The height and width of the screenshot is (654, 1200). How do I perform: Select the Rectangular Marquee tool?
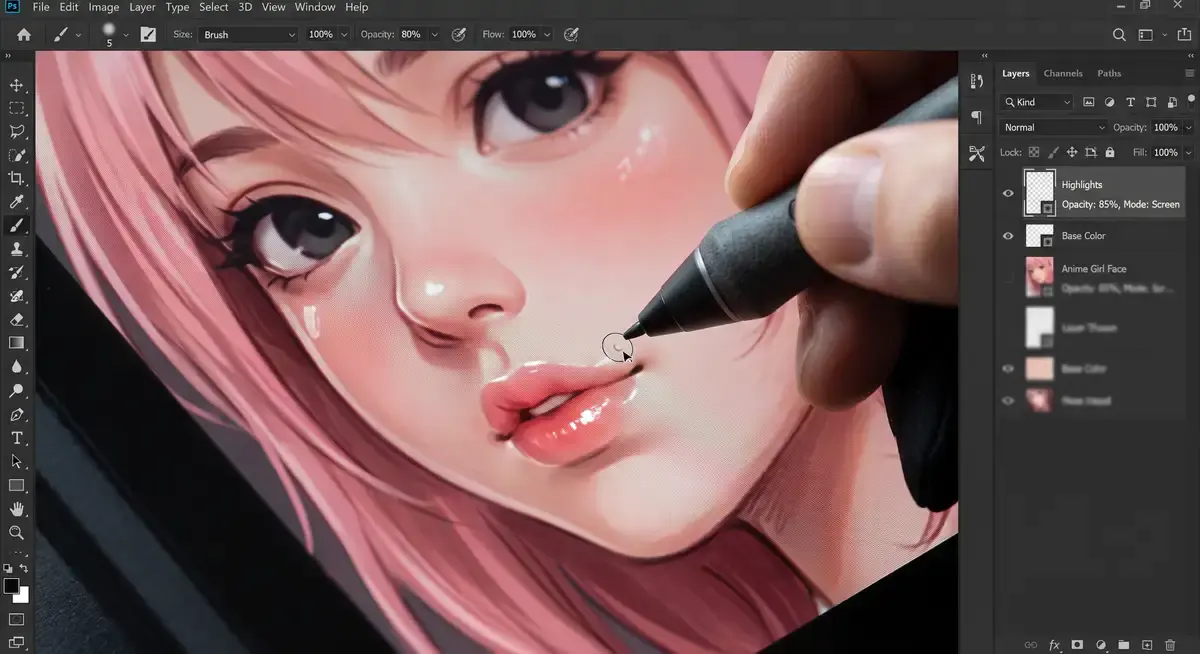pyautogui.click(x=17, y=108)
